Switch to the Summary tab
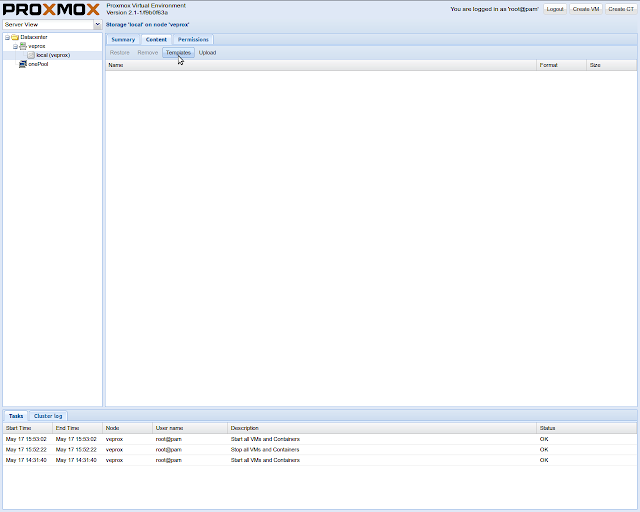This screenshot has height=512, width=640. [x=123, y=40]
